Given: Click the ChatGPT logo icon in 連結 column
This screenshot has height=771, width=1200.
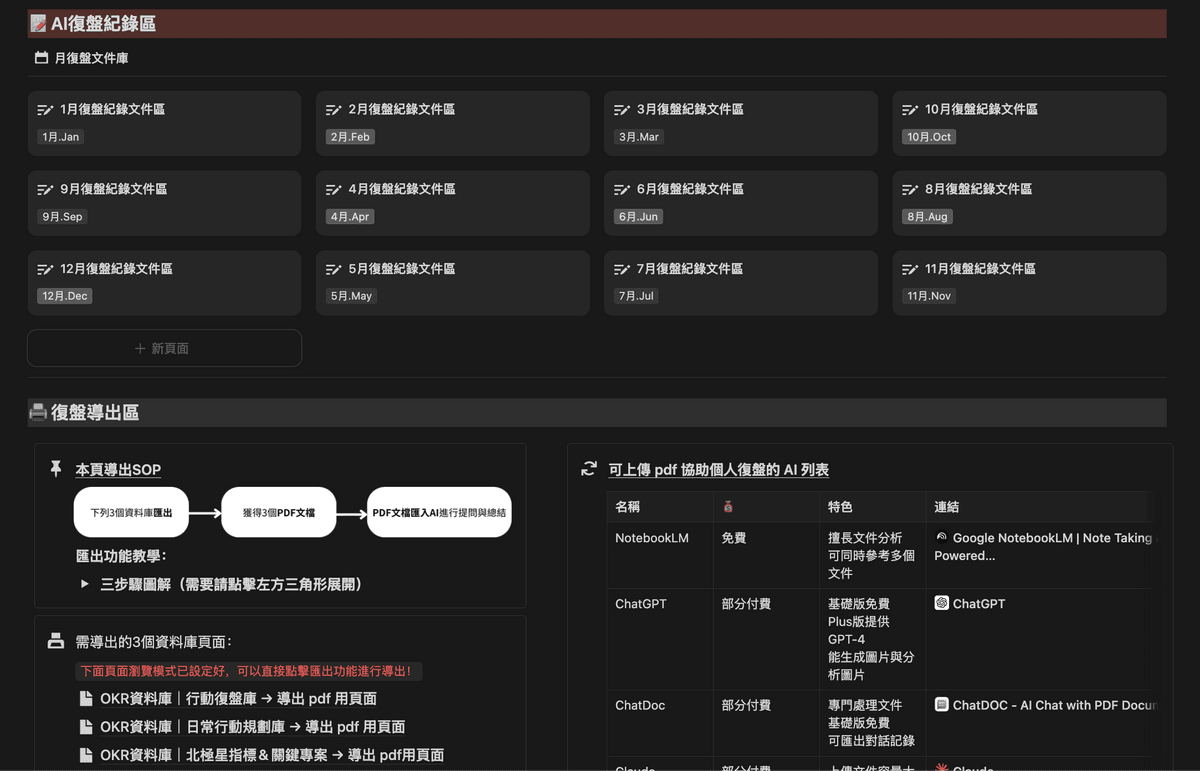Looking at the screenshot, I should tap(941, 603).
